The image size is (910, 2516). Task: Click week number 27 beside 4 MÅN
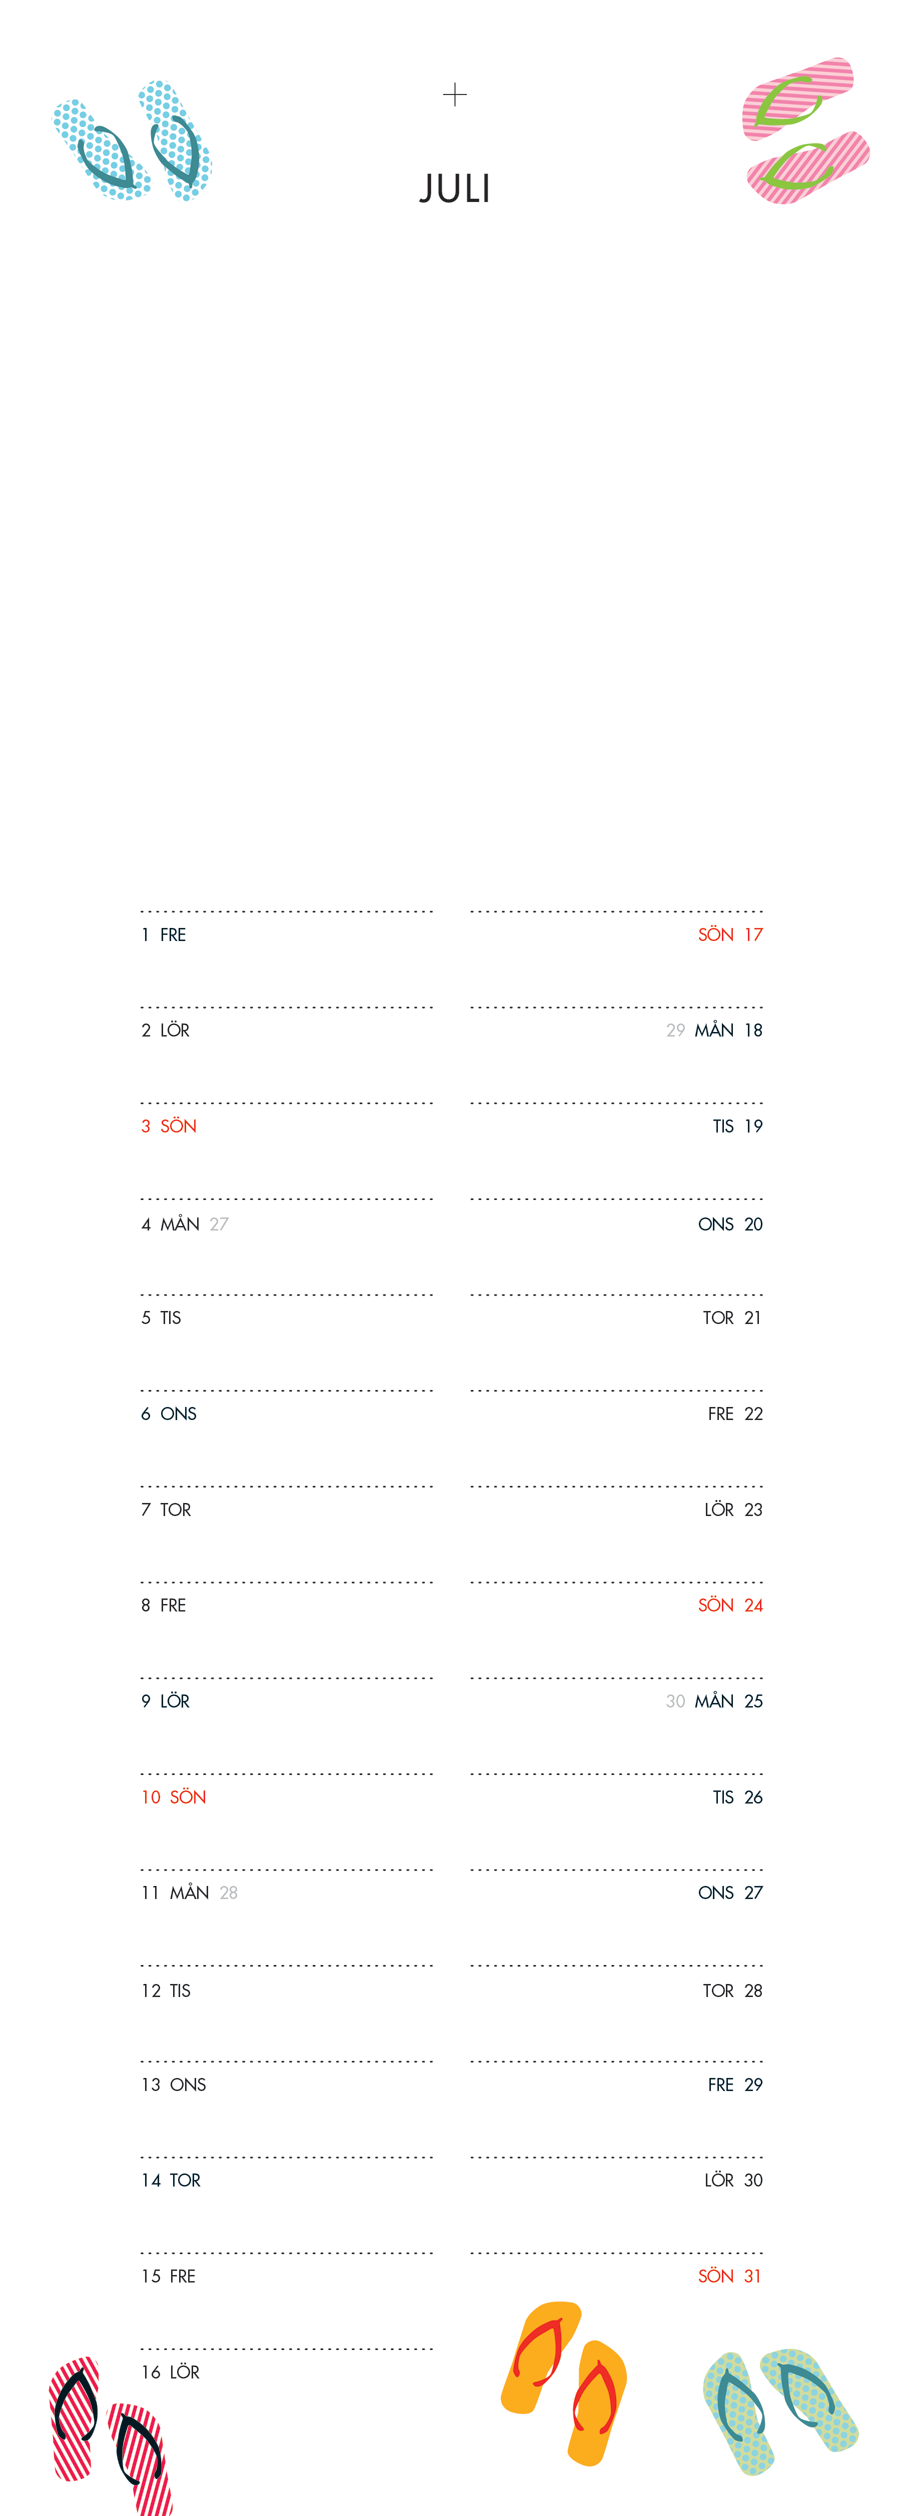pos(219,1224)
